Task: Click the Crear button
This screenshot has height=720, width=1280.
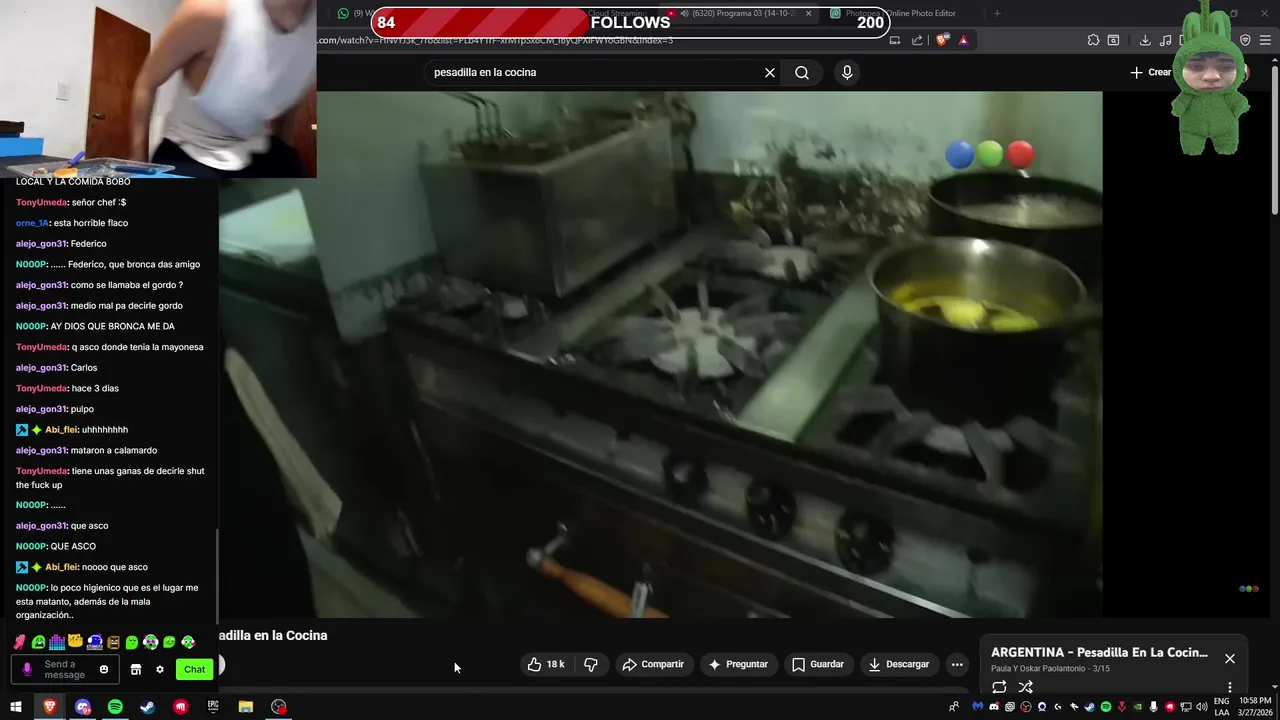Action: pyautogui.click(x=1151, y=72)
